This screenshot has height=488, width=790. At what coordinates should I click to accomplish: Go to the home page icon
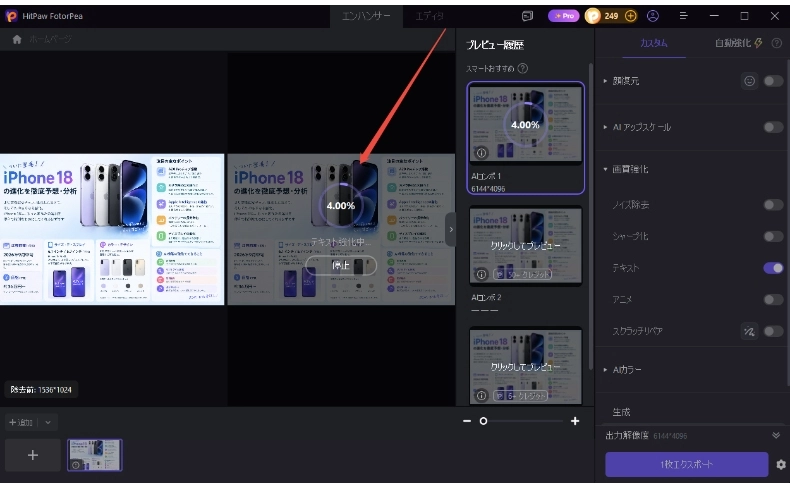coord(17,39)
